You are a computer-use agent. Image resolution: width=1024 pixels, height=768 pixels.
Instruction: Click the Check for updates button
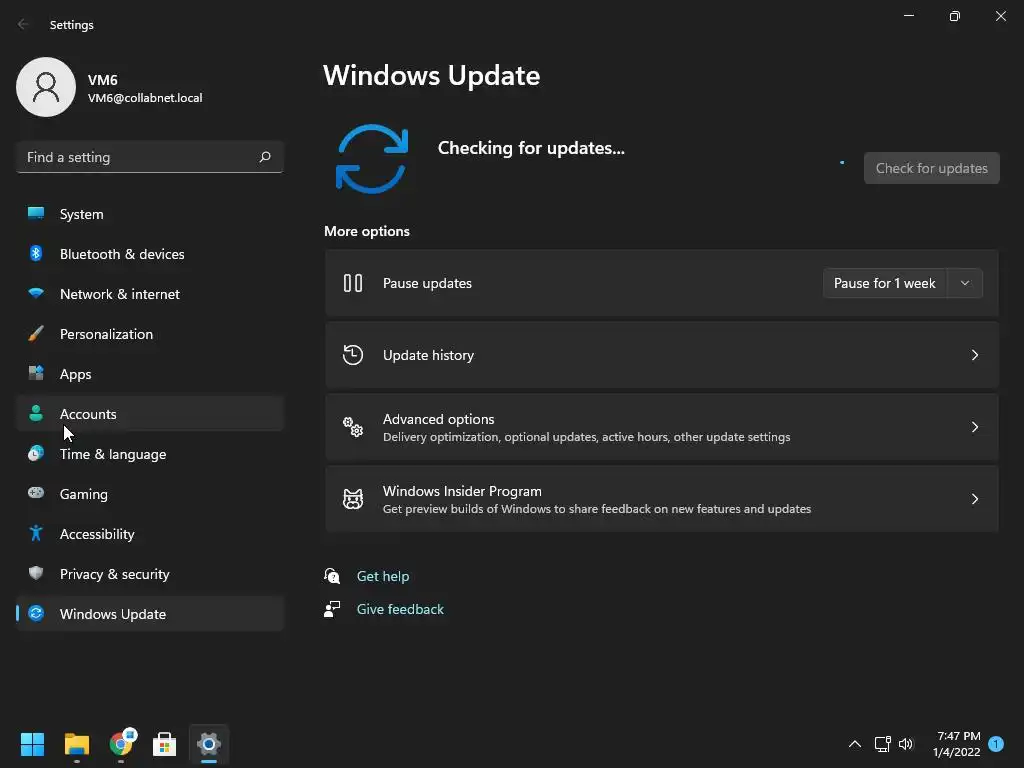point(931,168)
